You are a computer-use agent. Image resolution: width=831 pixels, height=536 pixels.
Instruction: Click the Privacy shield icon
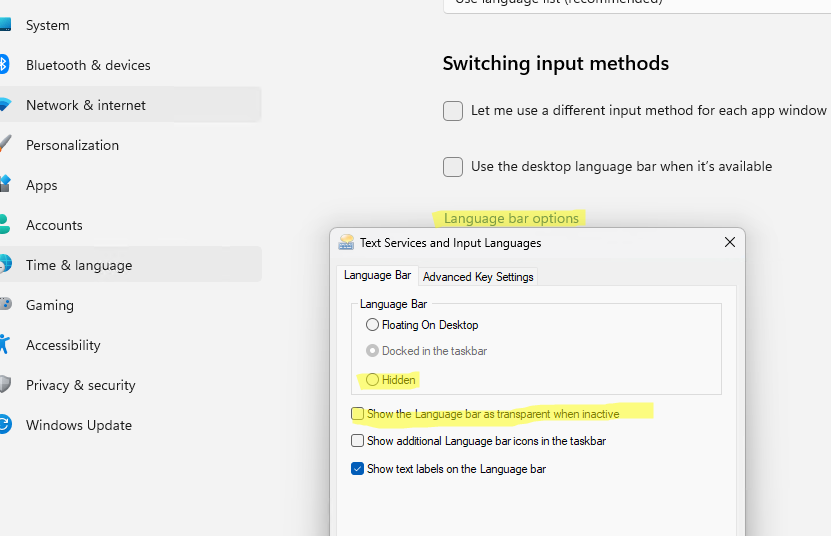pos(5,384)
